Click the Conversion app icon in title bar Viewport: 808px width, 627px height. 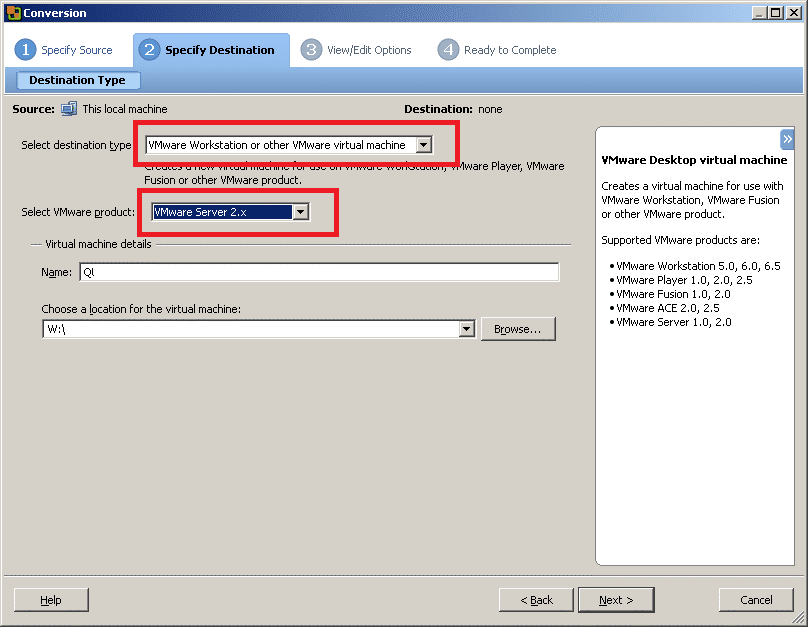(x=13, y=13)
